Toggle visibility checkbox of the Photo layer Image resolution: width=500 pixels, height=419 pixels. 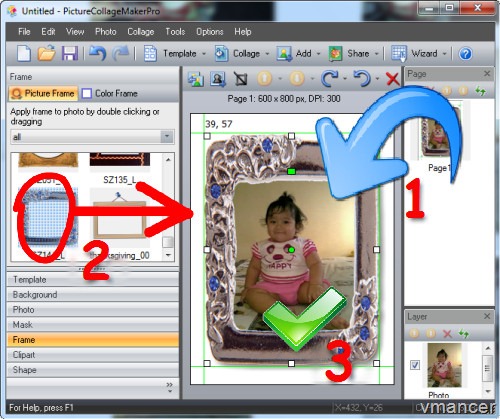pos(415,365)
